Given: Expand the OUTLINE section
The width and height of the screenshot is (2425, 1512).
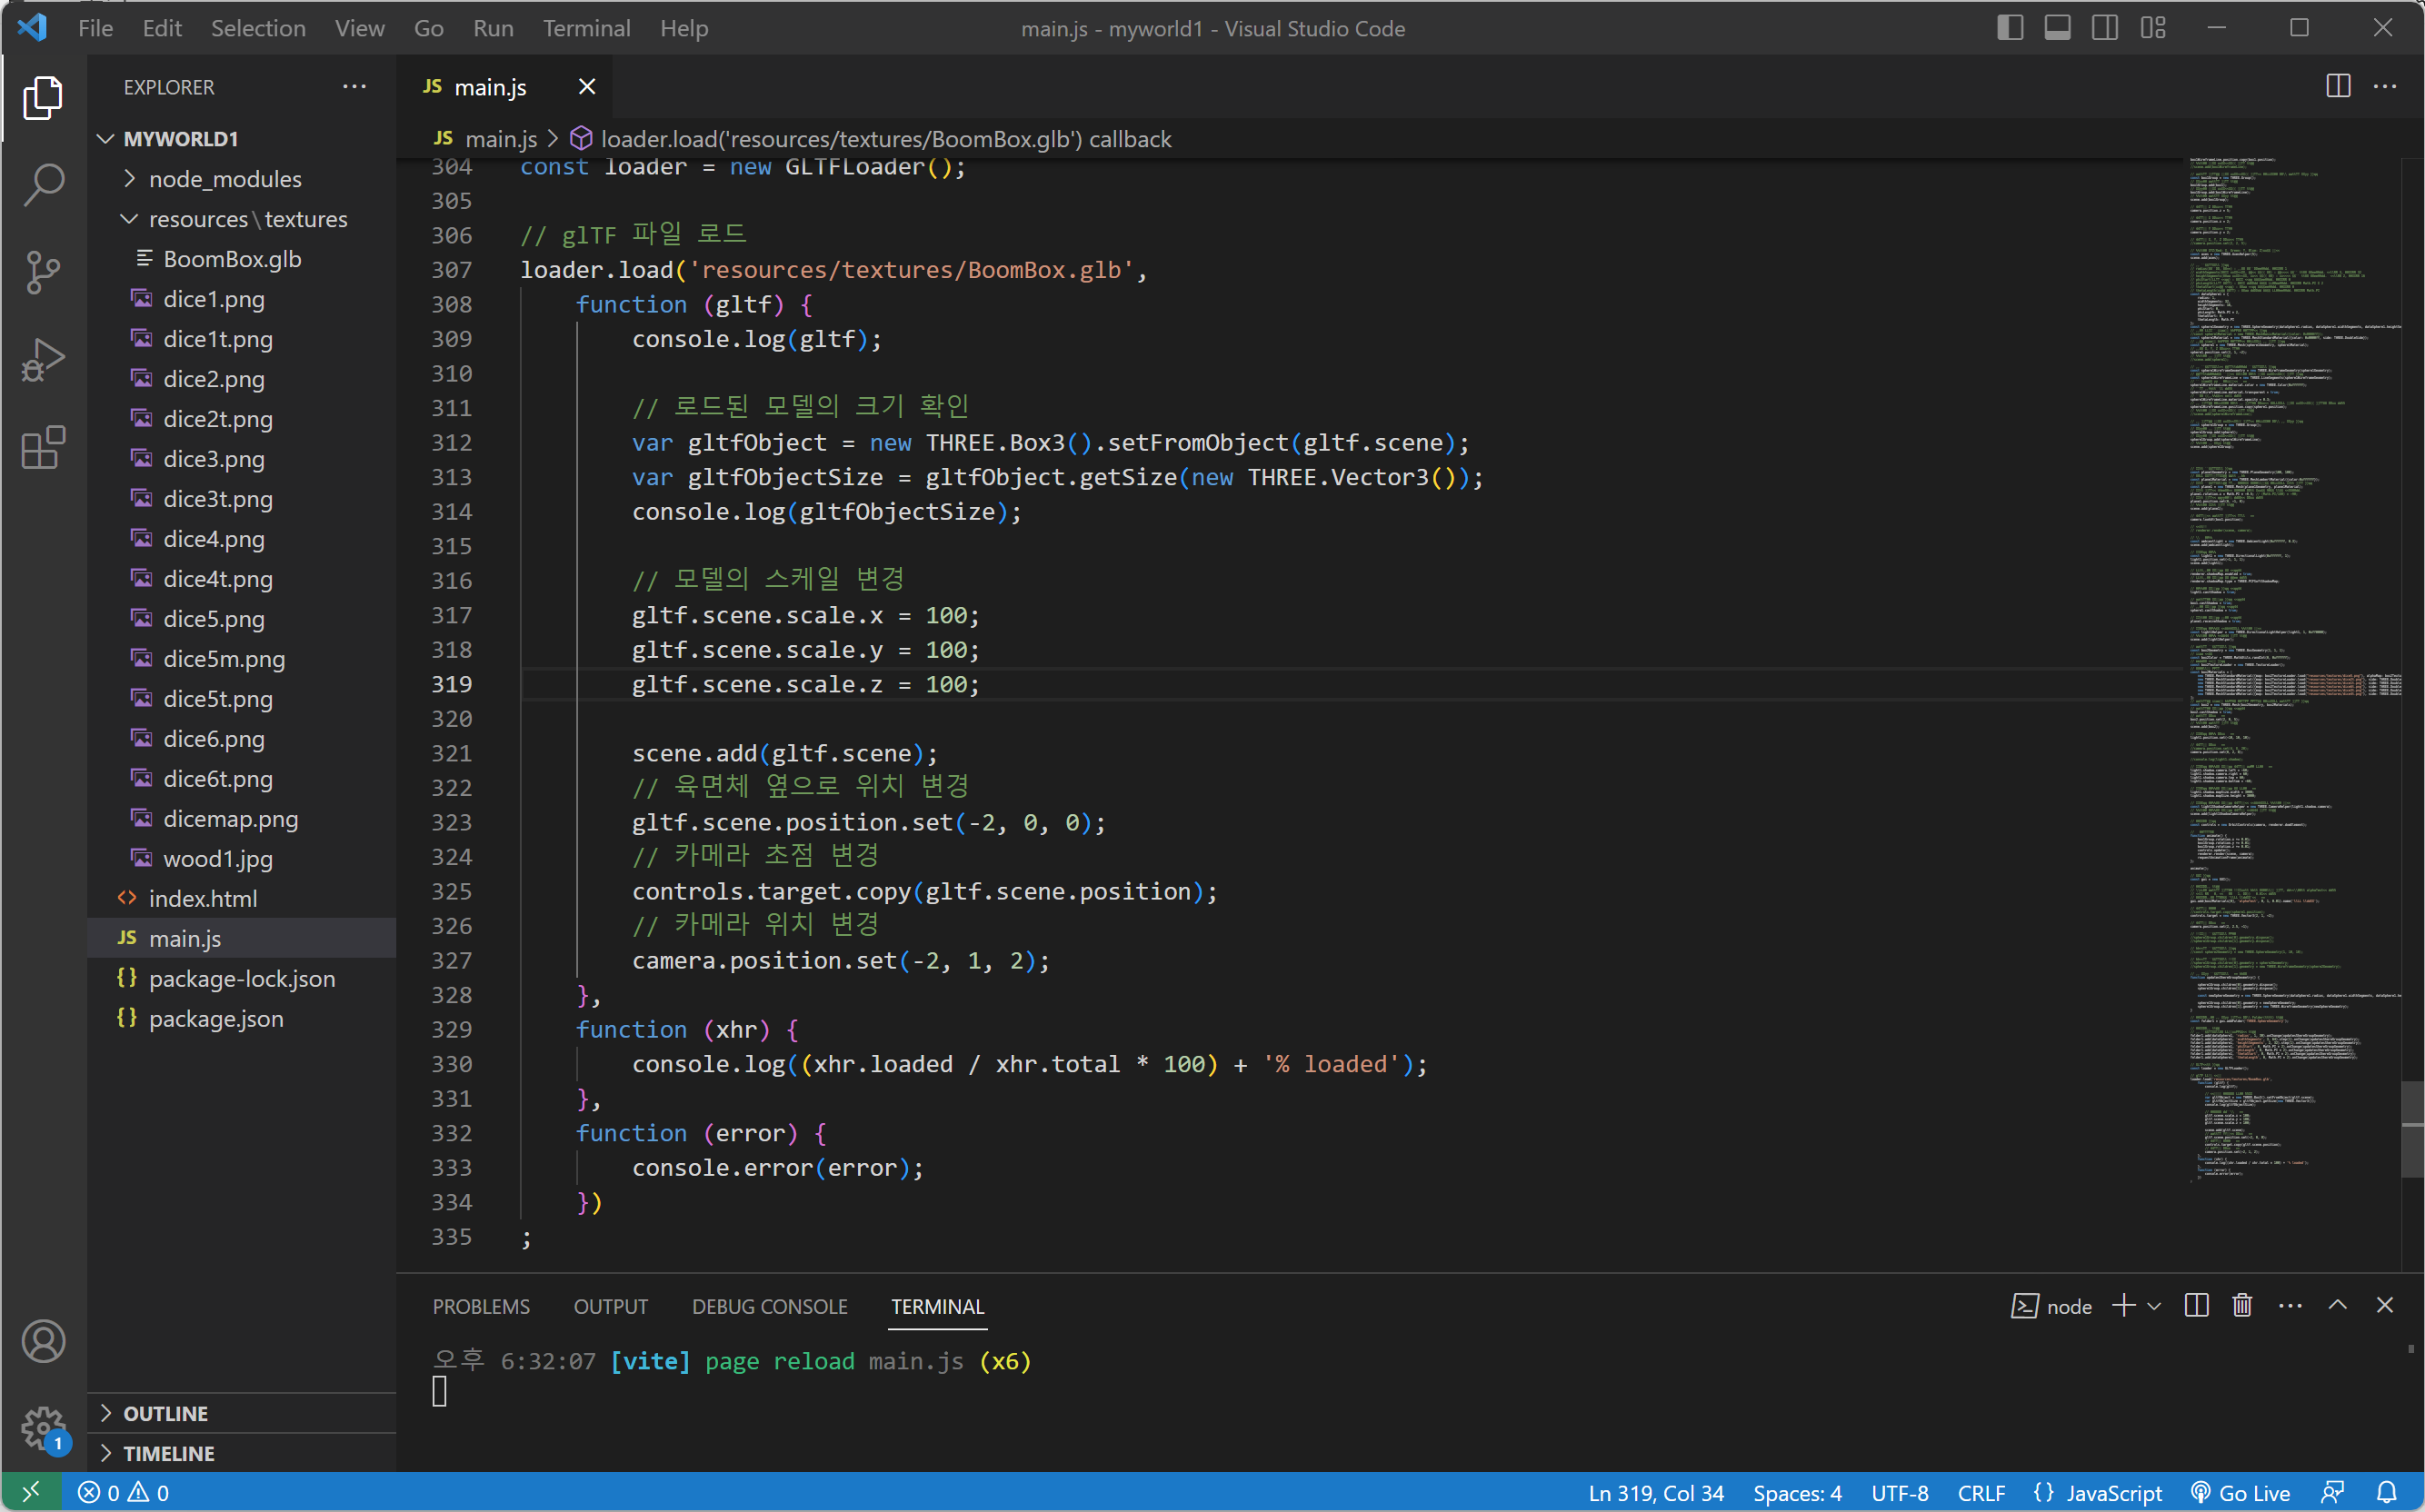Looking at the screenshot, I should click(166, 1413).
